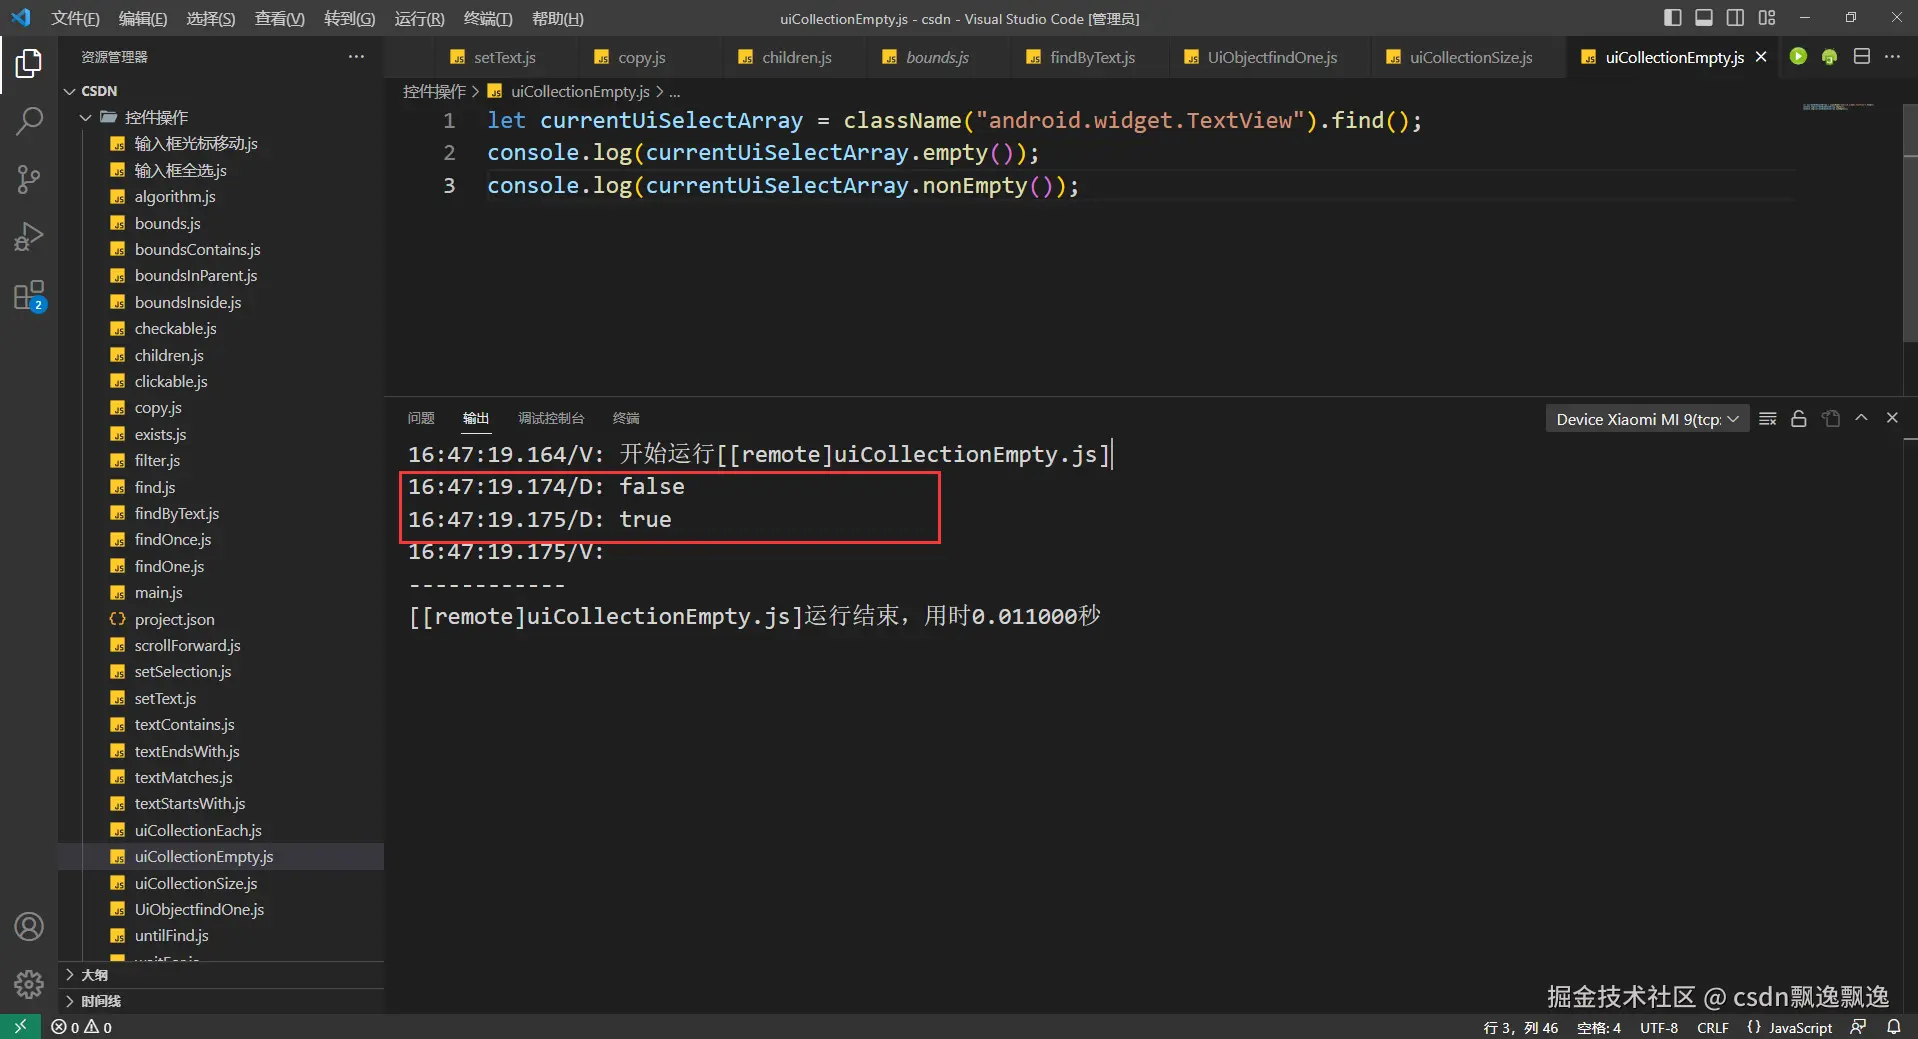Open the 终端(T) menu in menu bar
Screen dimensions: 1918x1039
pos(488,18)
